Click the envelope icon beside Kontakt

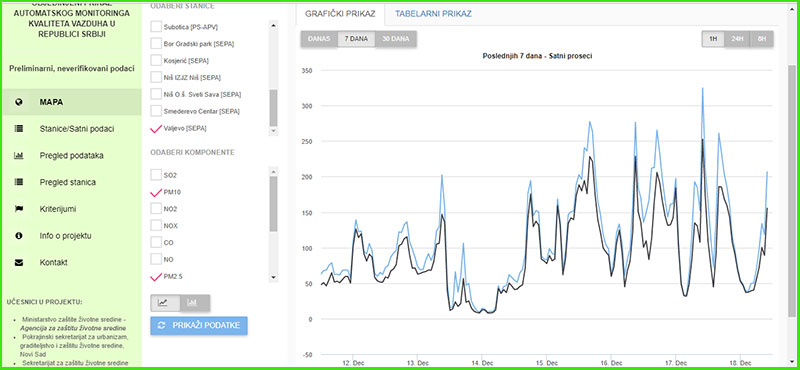pyautogui.click(x=19, y=263)
